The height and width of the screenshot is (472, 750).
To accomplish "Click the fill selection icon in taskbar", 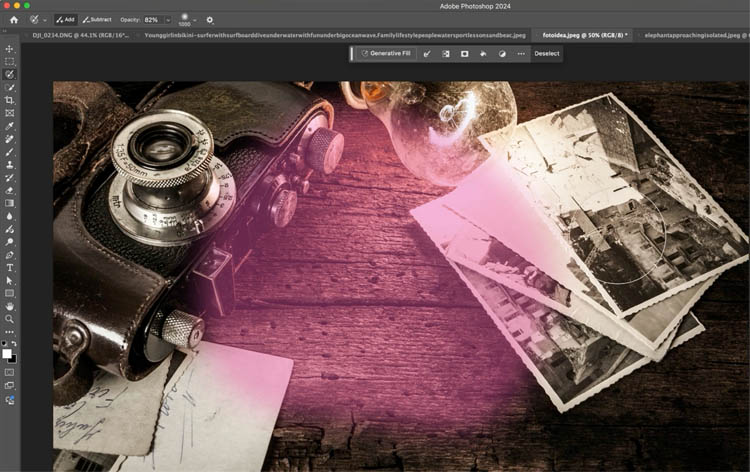I will pyautogui.click(x=483, y=54).
